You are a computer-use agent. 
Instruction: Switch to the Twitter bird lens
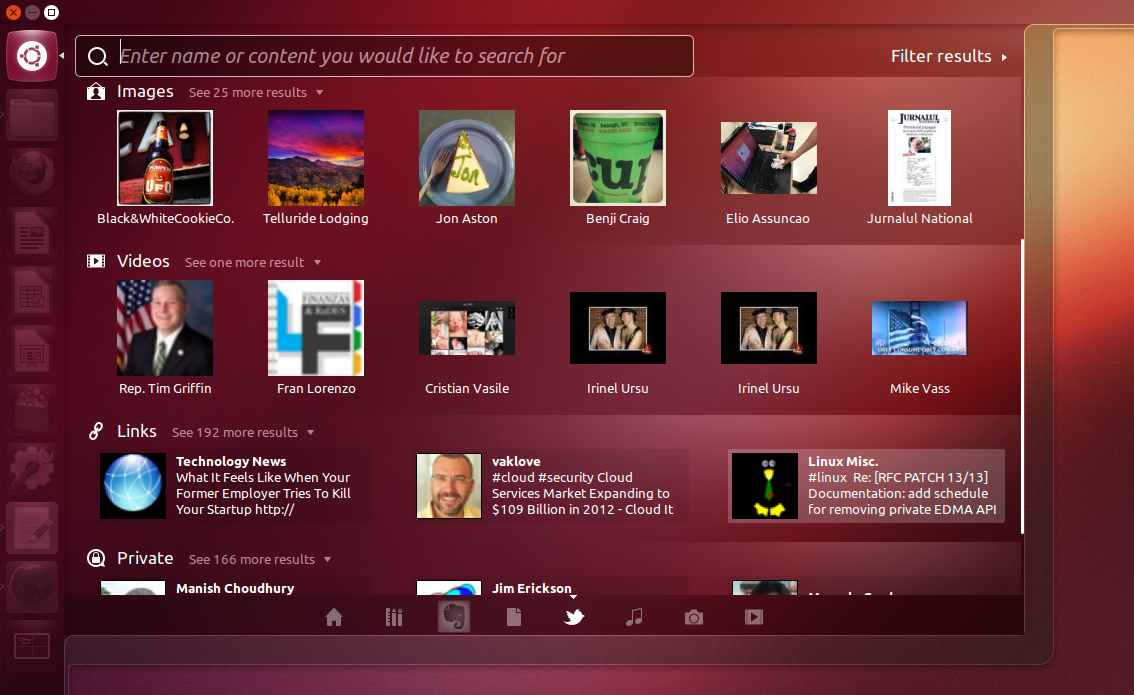[574, 617]
